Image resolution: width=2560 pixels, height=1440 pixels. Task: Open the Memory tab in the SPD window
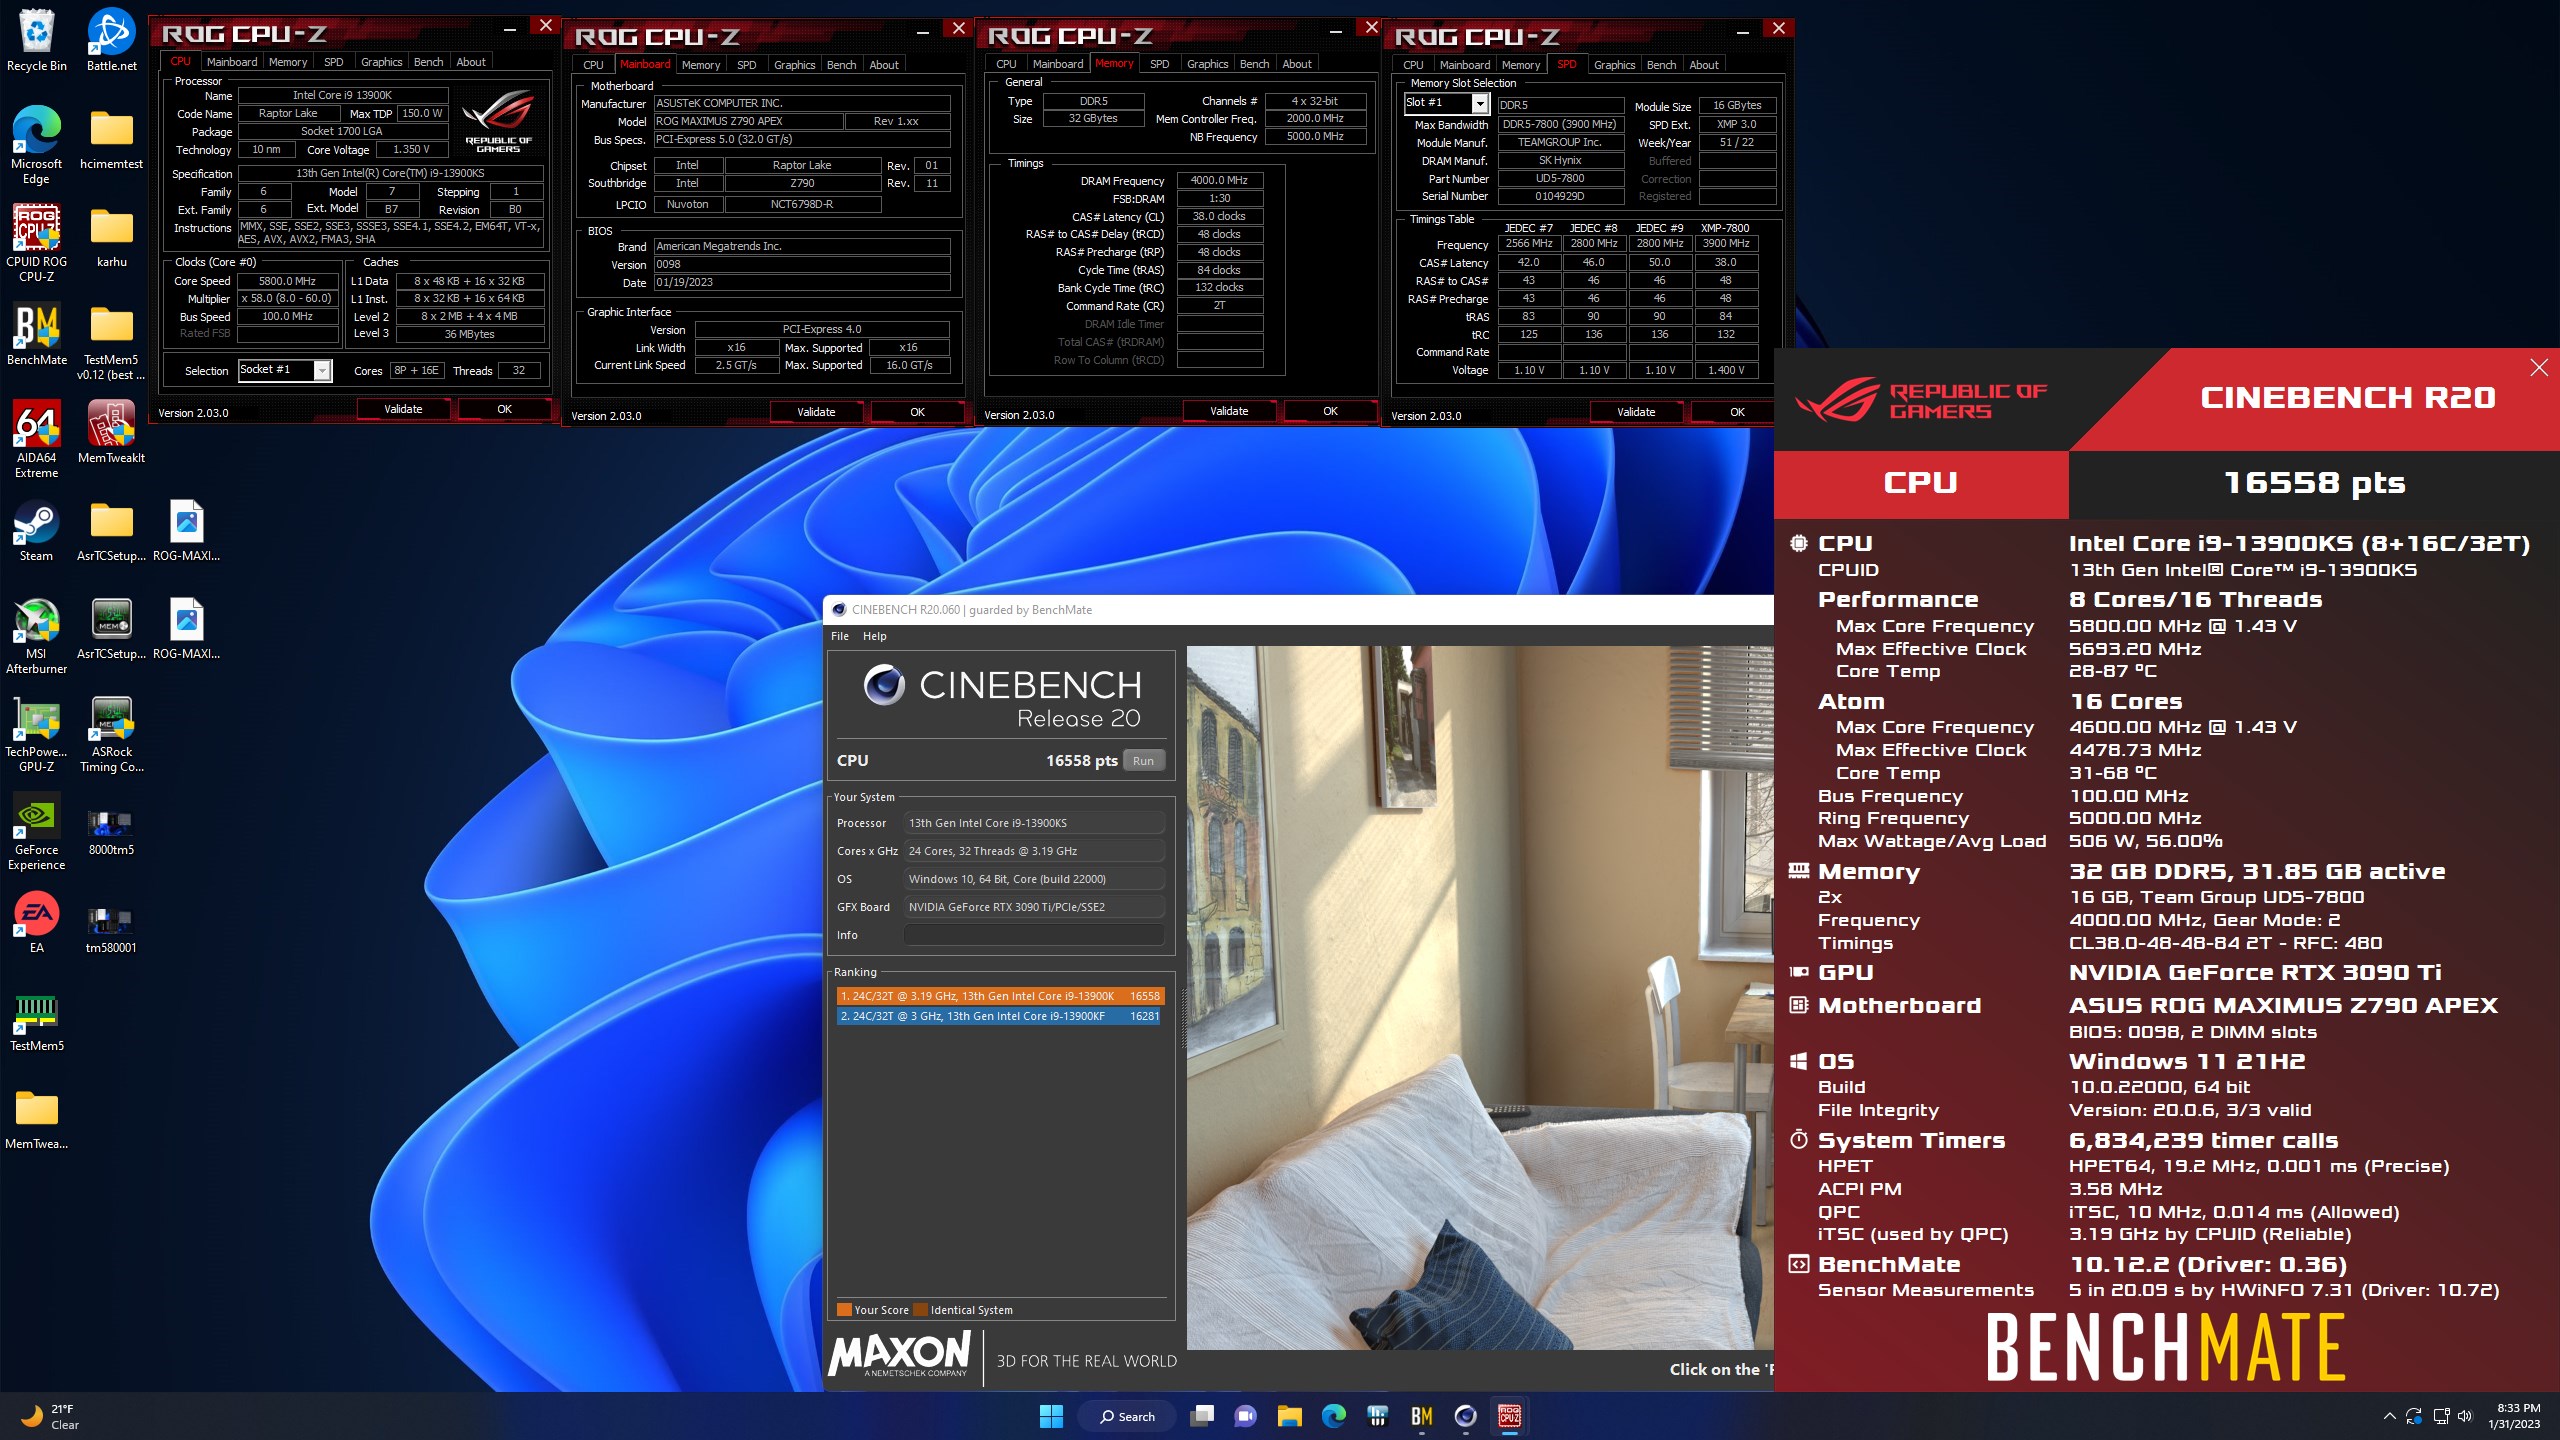[1520, 65]
